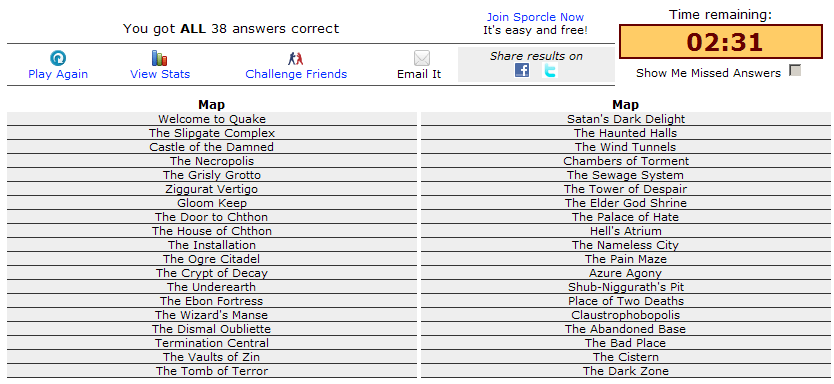
Task: Share results on Twitter icon
Action: (550, 70)
